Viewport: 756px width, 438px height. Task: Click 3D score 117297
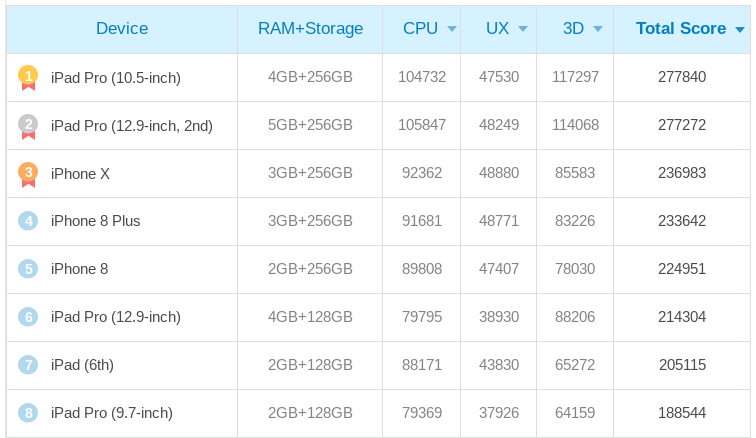click(x=575, y=77)
